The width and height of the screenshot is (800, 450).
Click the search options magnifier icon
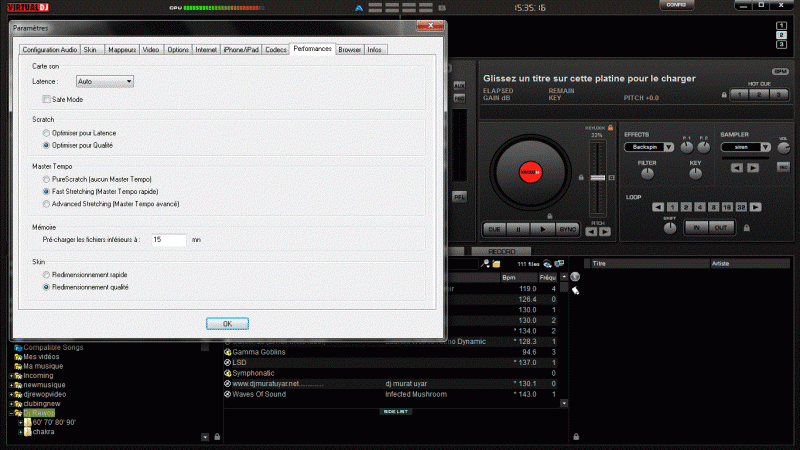click(x=485, y=264)
